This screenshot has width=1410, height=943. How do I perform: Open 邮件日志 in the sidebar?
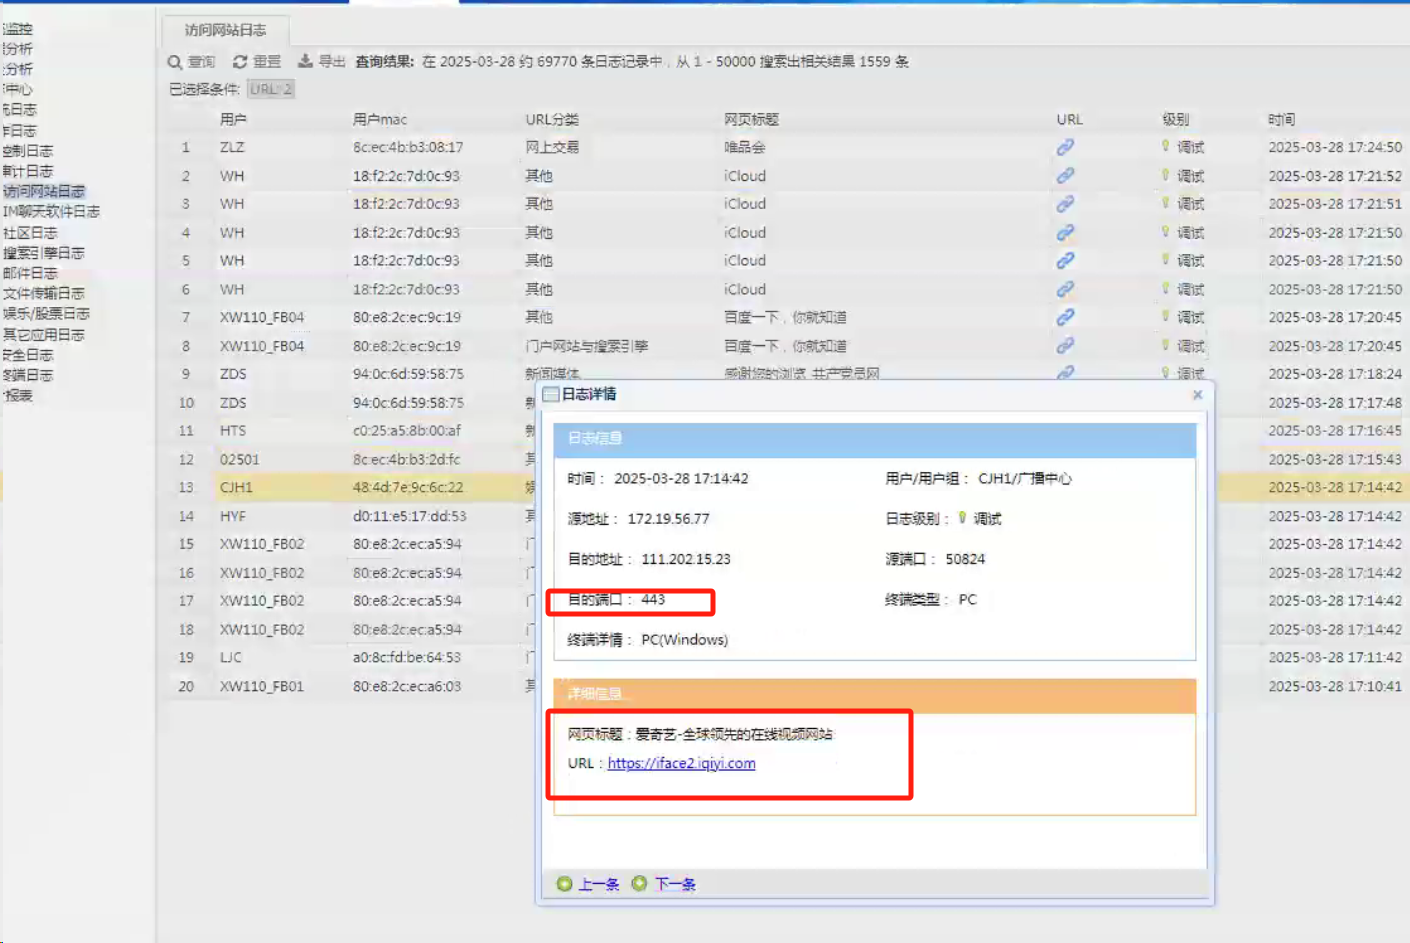tap(30, 273)
